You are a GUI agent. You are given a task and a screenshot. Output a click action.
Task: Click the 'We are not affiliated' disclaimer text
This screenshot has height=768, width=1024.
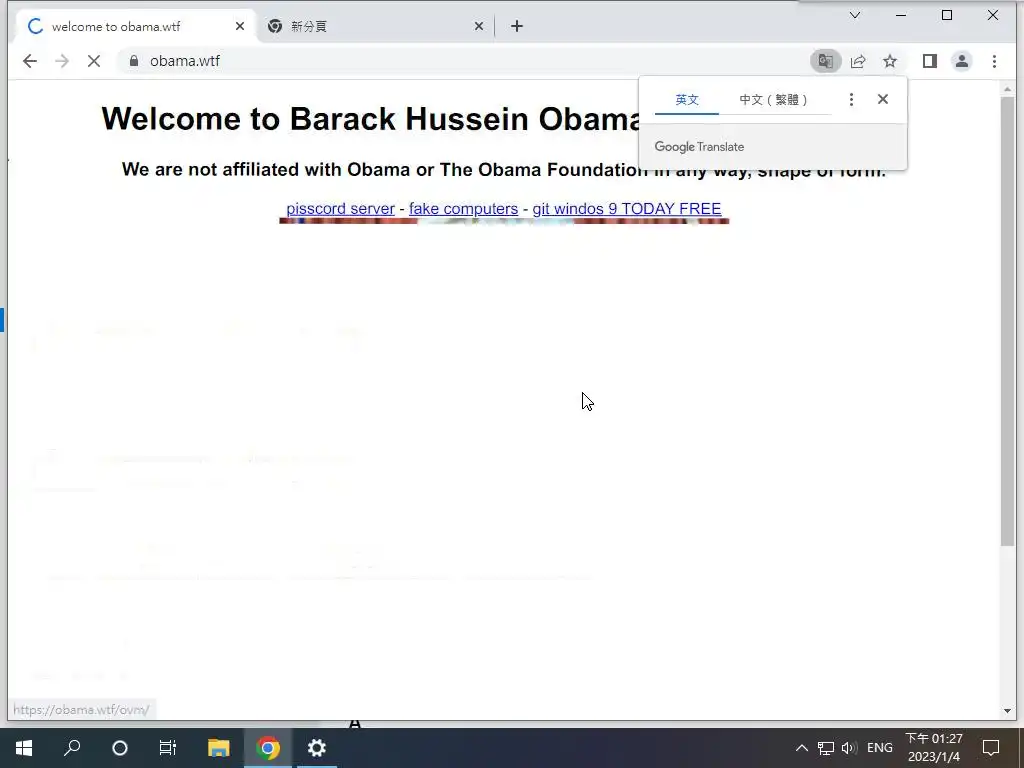504,170
